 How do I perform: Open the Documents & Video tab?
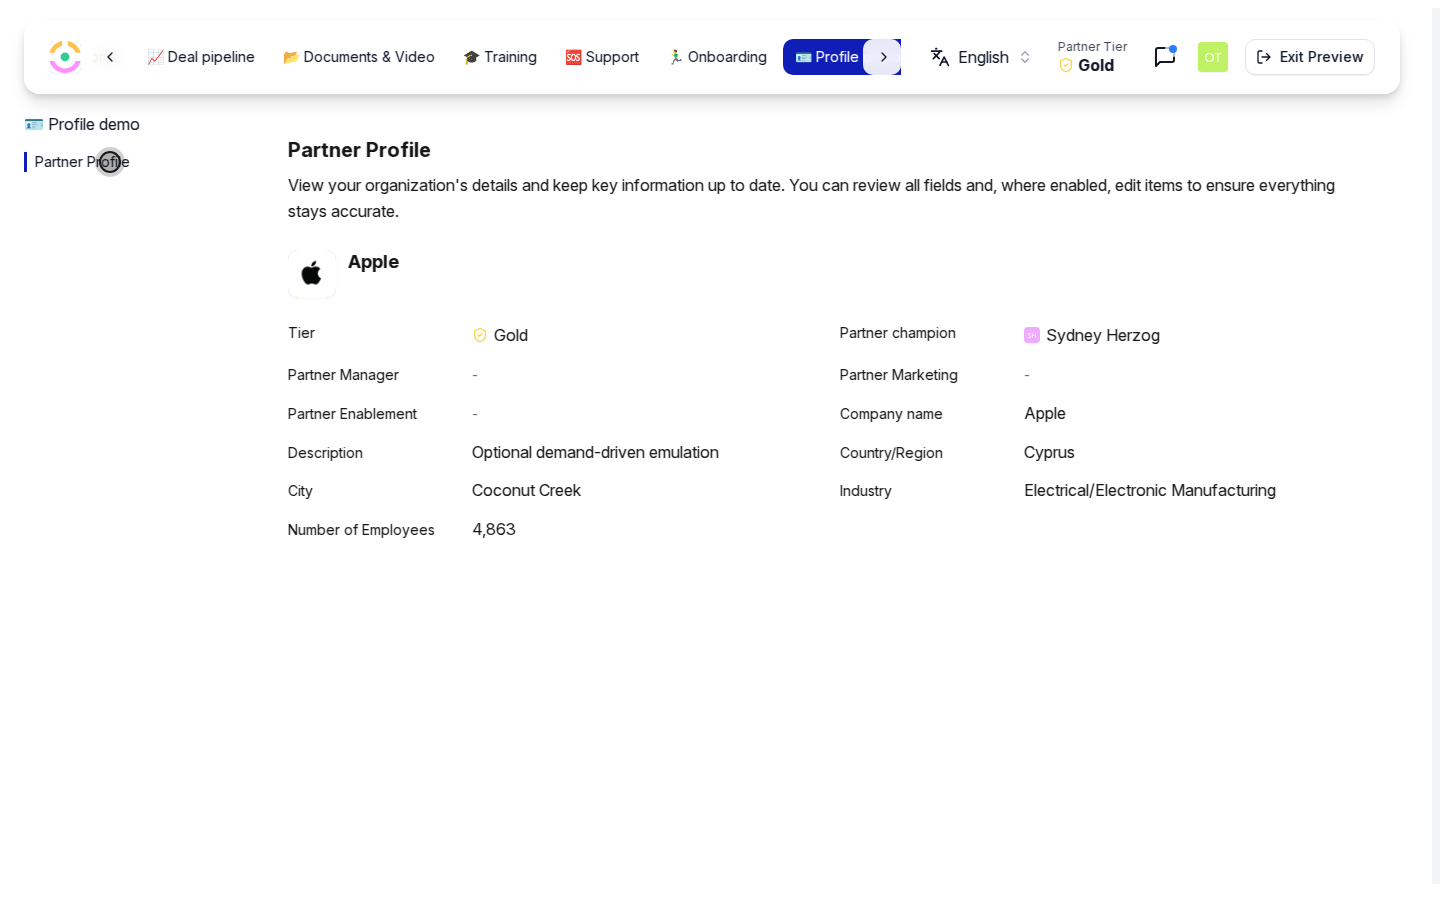click(359, 57)
